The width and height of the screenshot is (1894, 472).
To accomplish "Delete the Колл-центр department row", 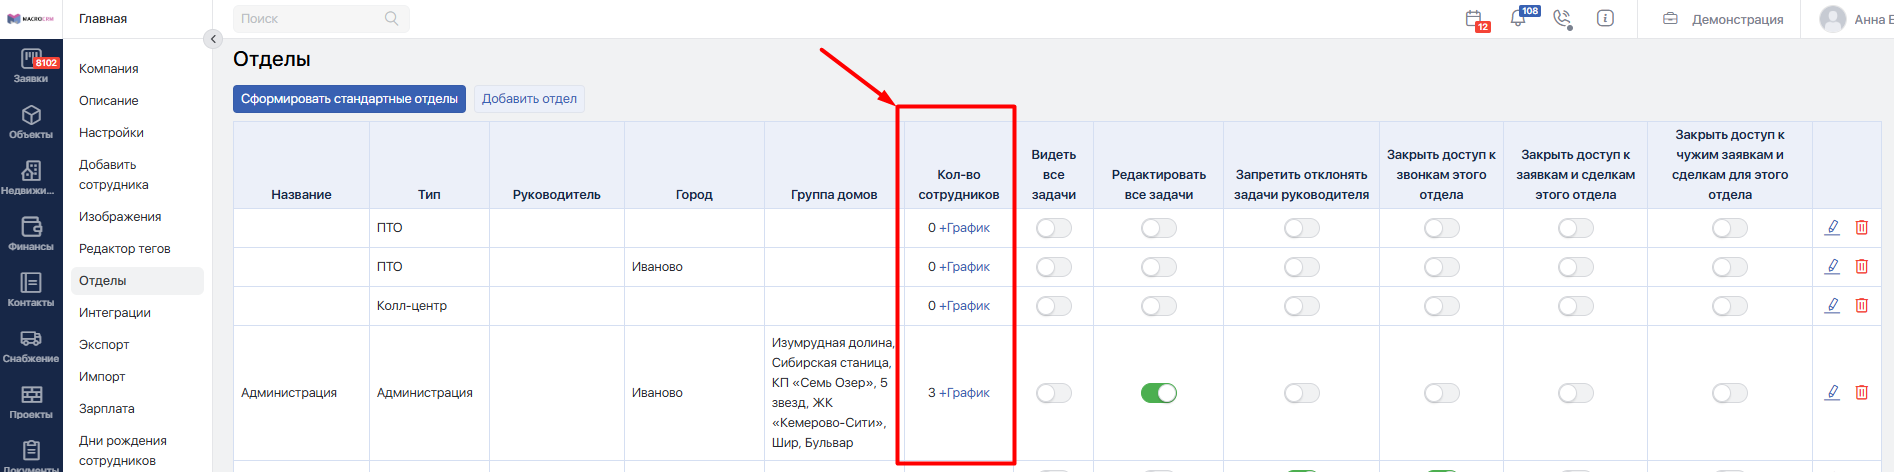I will pos(1861,305).
